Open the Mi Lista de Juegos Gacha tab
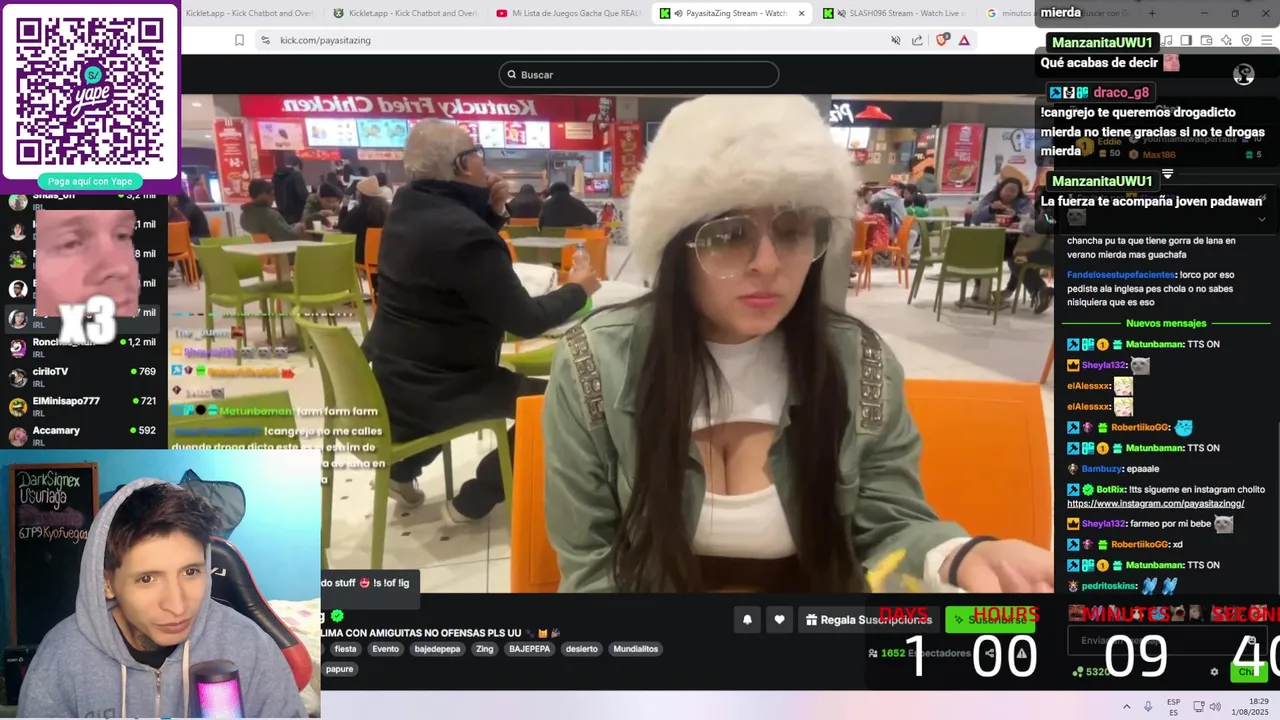The height and width of the screenshot is (720, 1280). [x=568, y=13]
